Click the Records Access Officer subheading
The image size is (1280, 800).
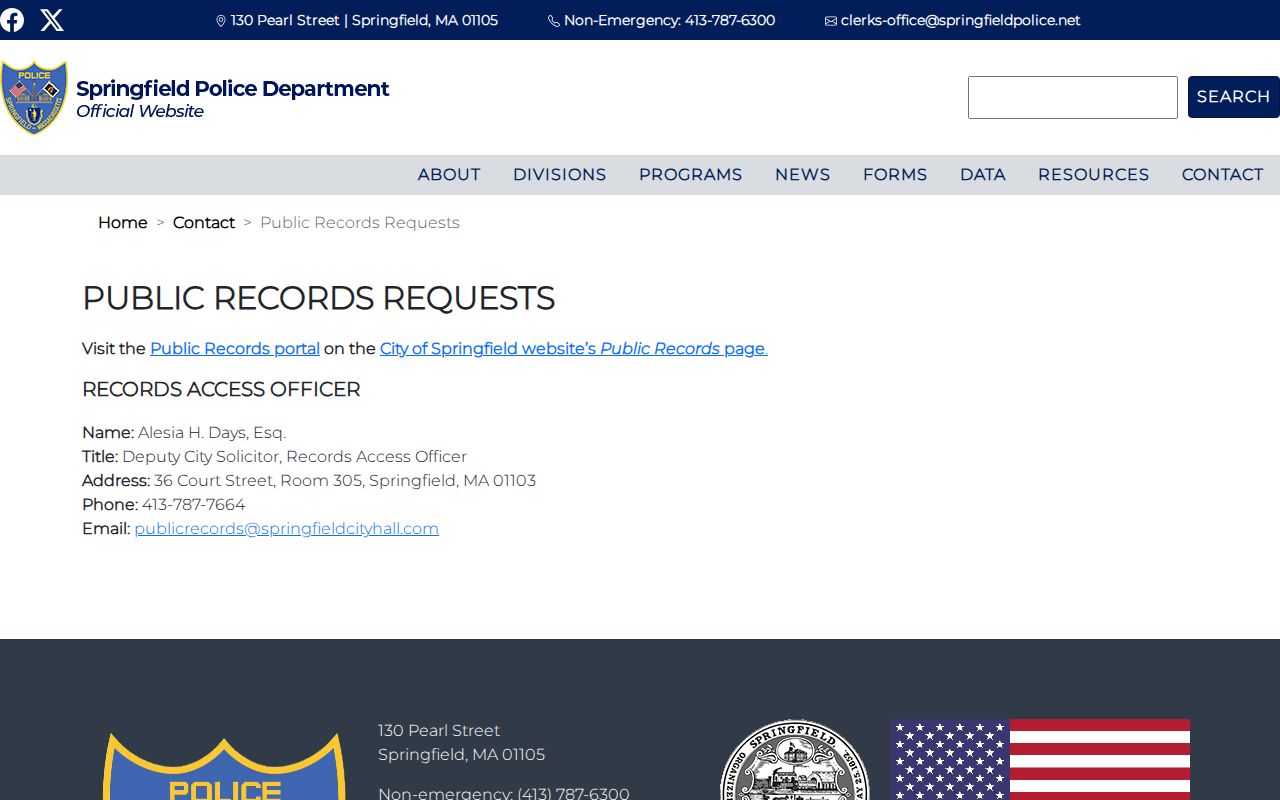221,390
